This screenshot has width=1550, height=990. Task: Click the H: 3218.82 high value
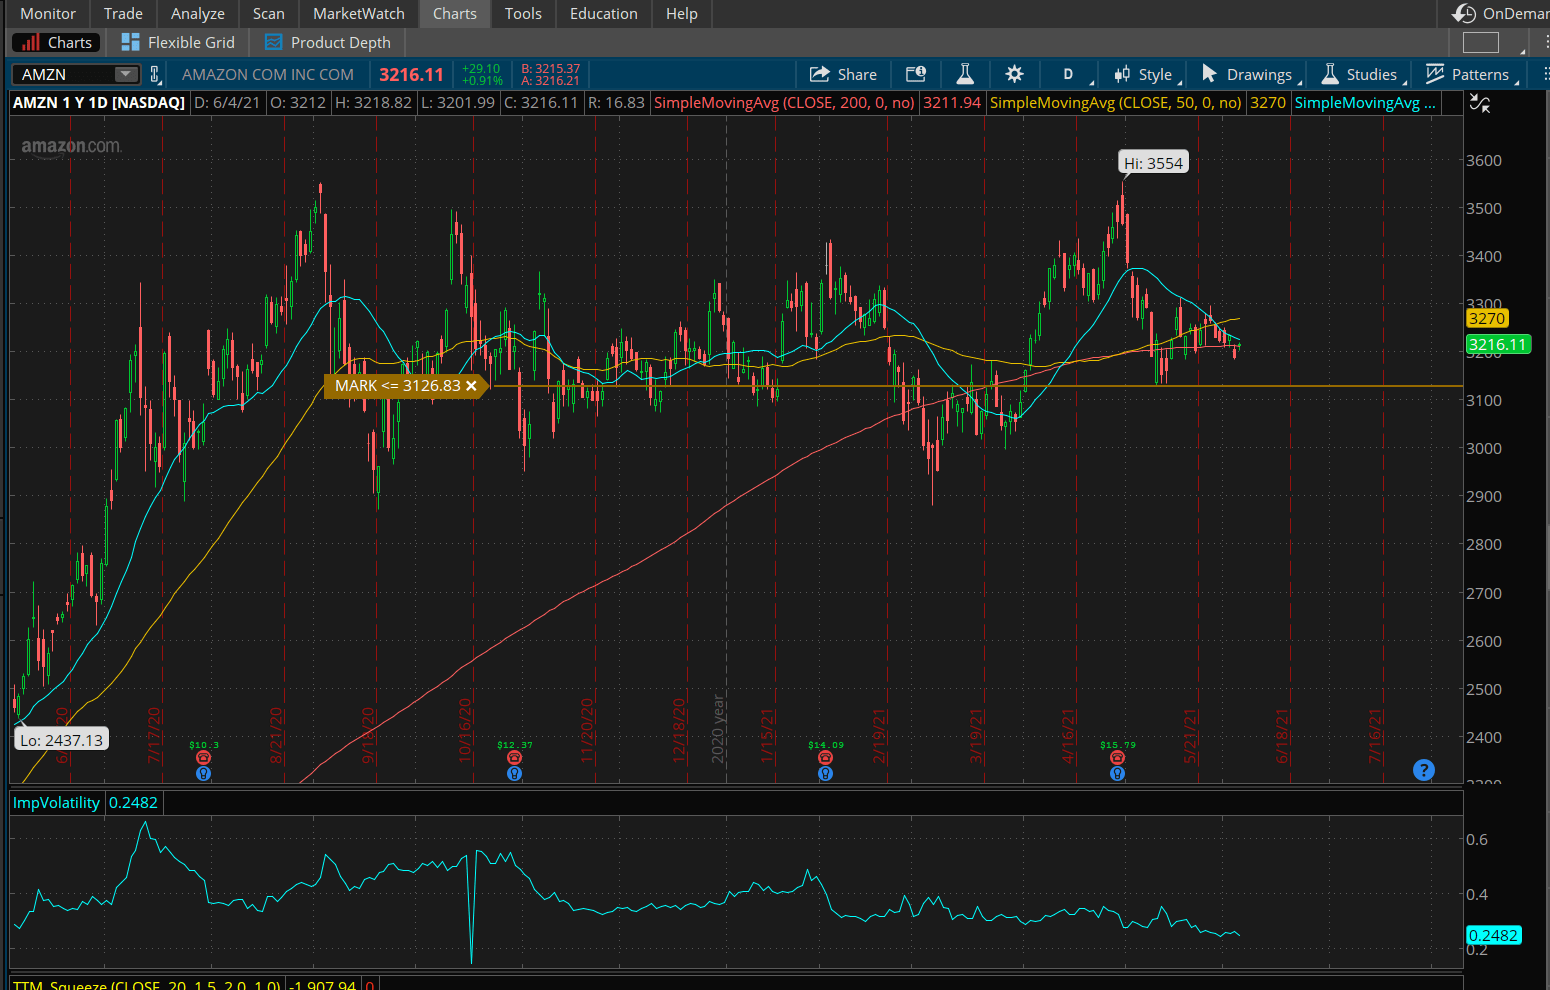coord(373,103)
